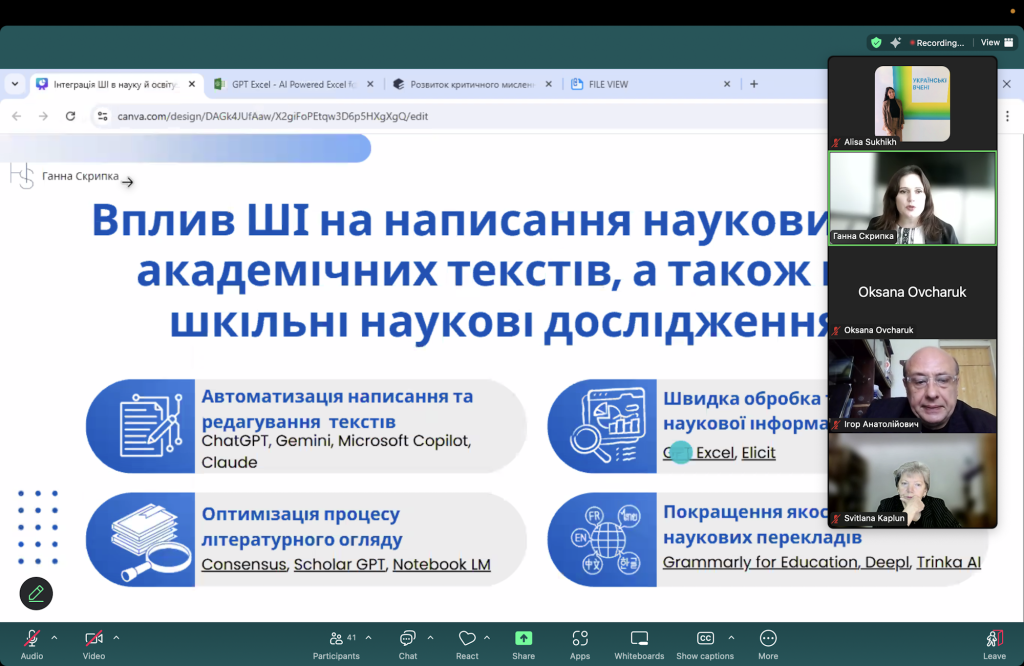Open the Scholar GPT link

pos(340,564)
